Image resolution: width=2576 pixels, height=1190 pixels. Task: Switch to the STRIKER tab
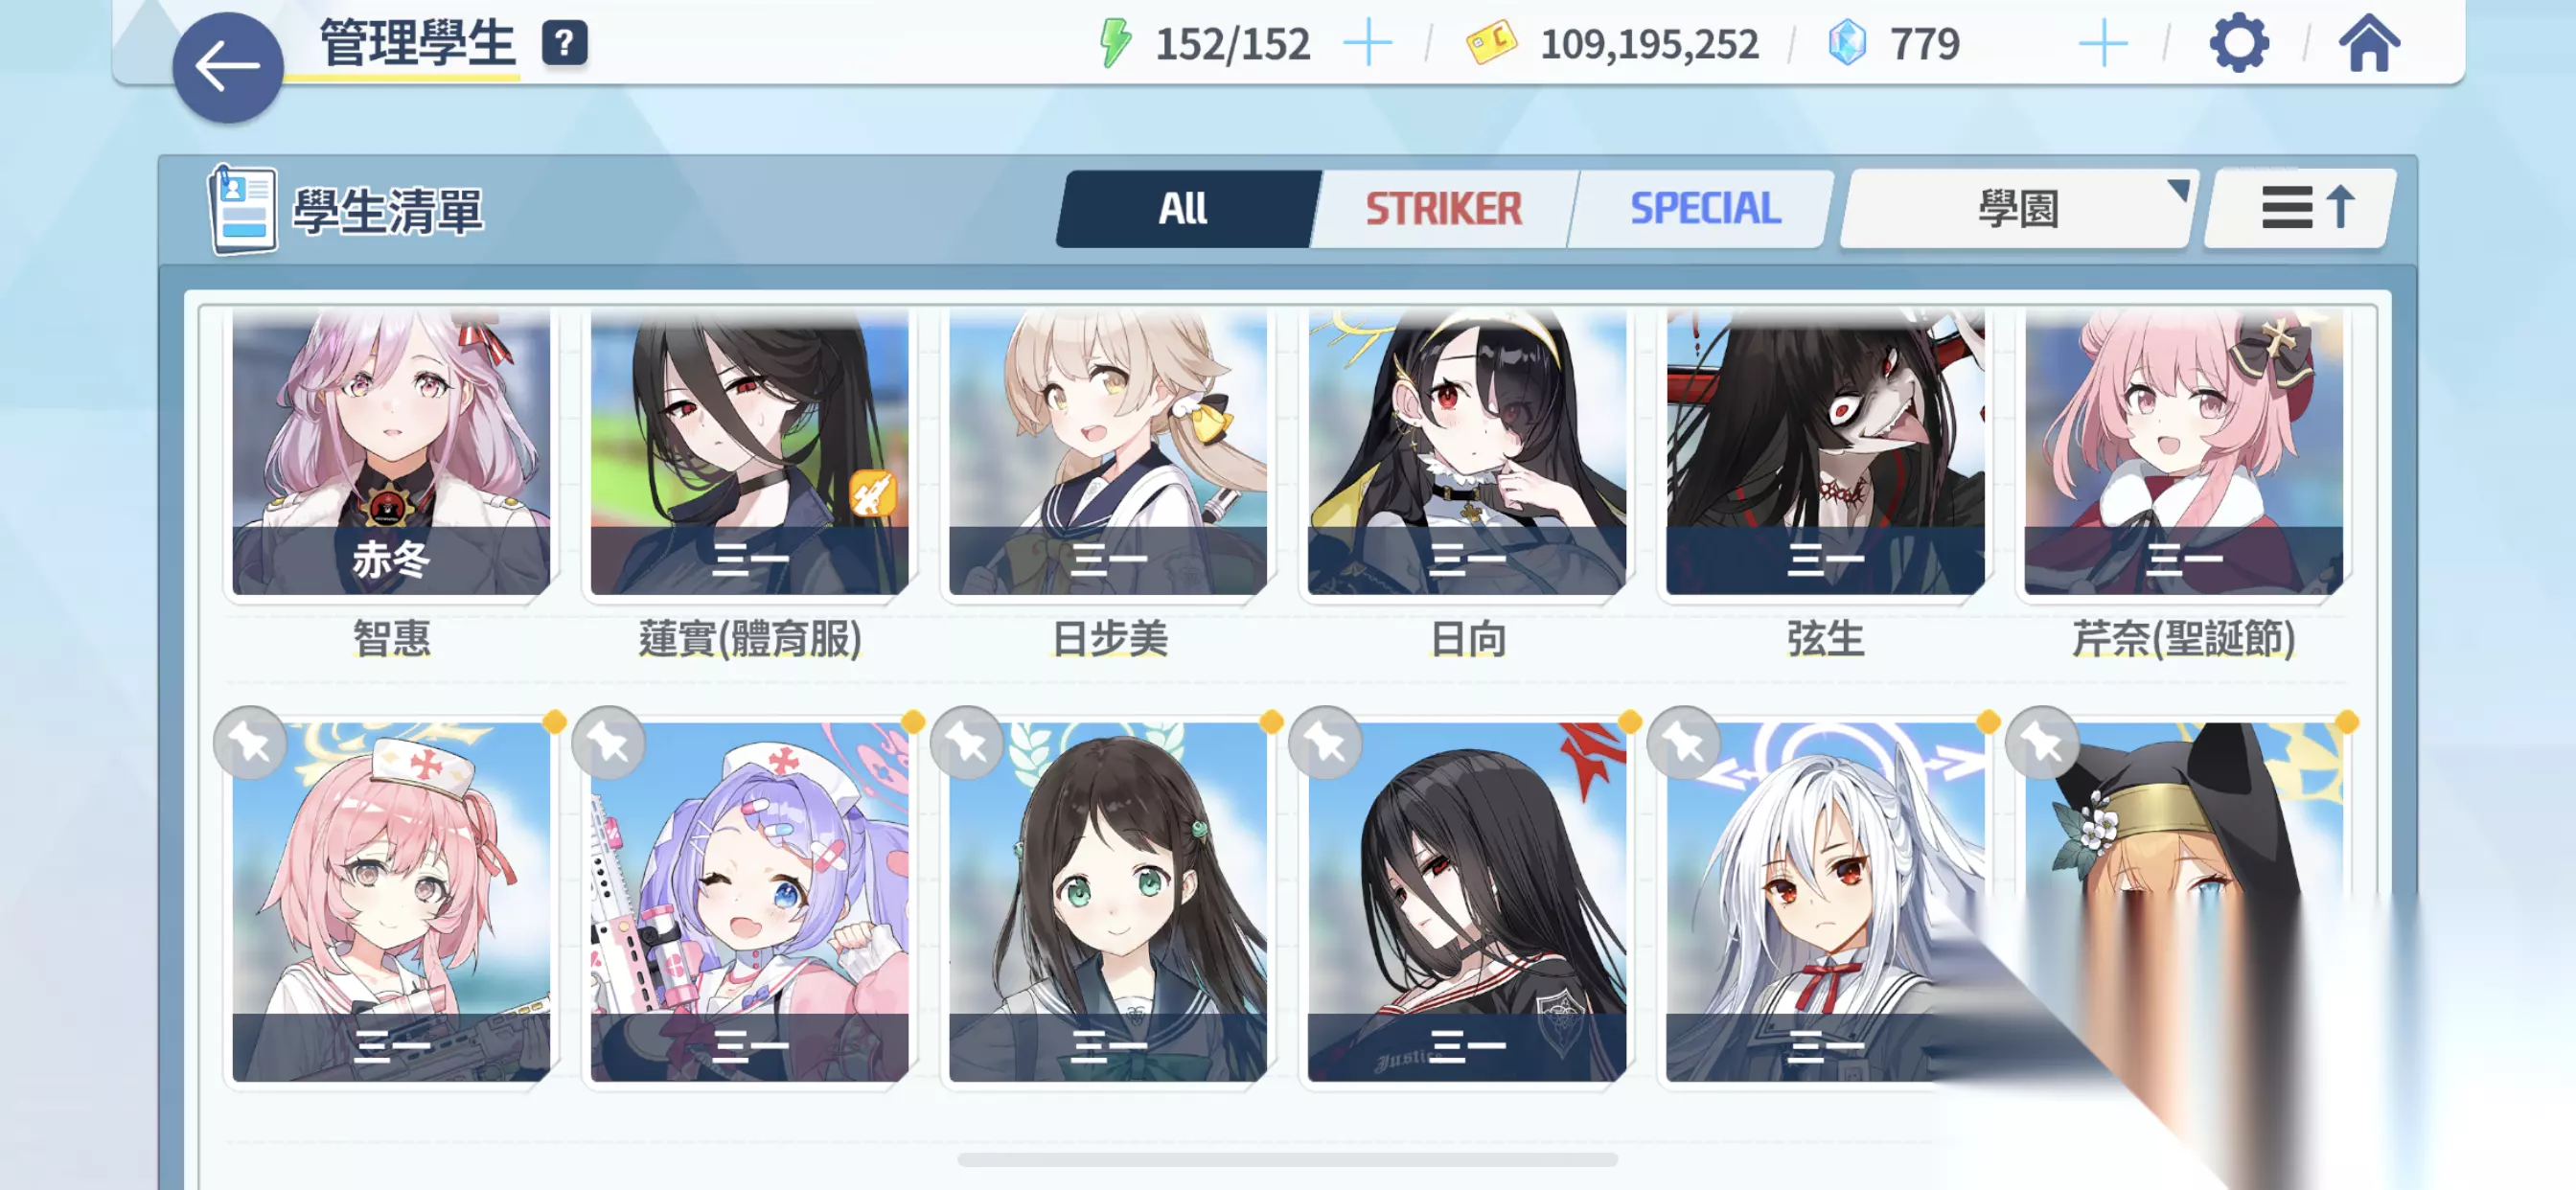[1443, 209]
